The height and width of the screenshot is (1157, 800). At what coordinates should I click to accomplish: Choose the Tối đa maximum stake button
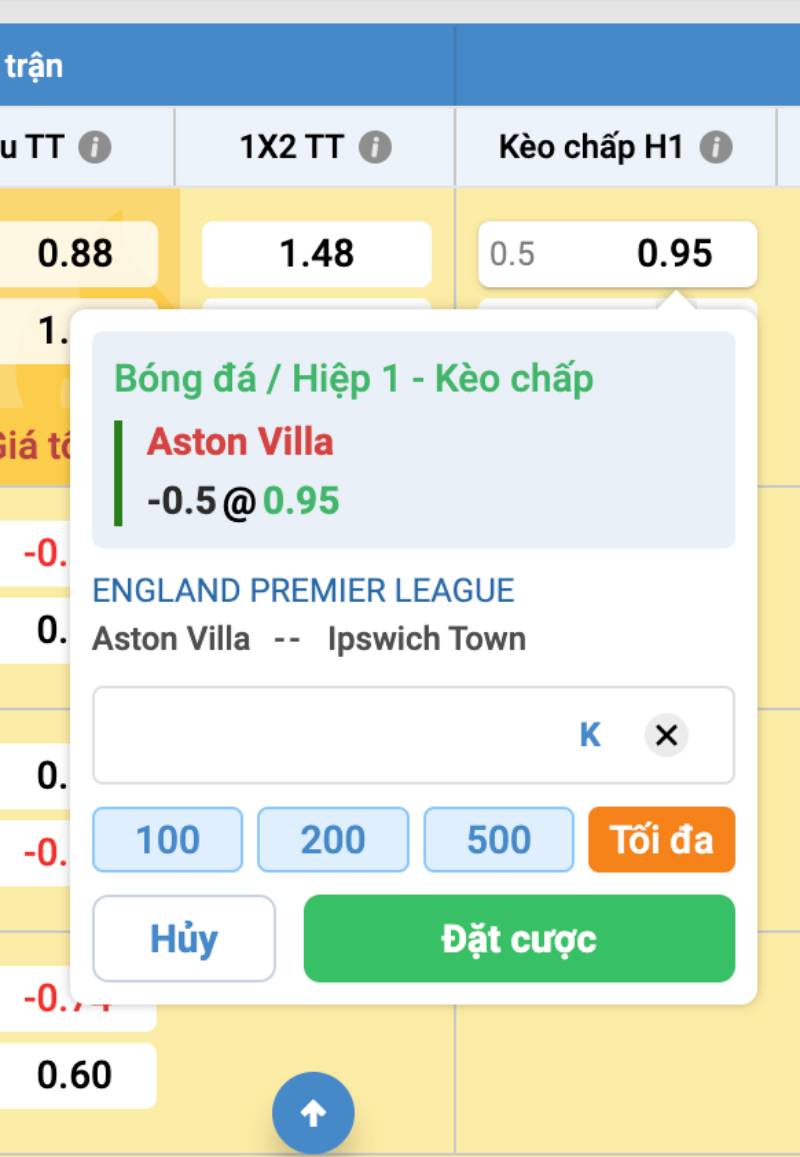[662, 840]
